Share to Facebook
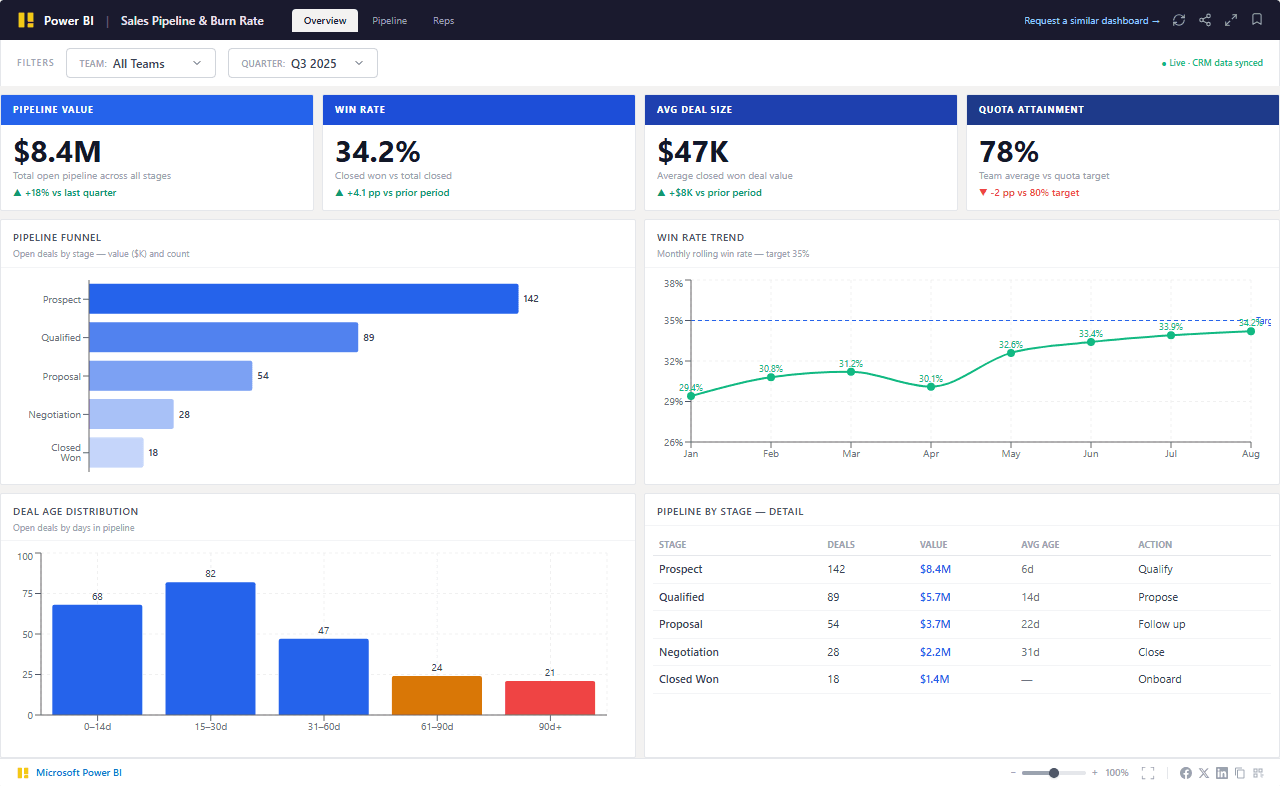The height and width of the screenshot is (786, 1280). click(x=1186, y=773)
